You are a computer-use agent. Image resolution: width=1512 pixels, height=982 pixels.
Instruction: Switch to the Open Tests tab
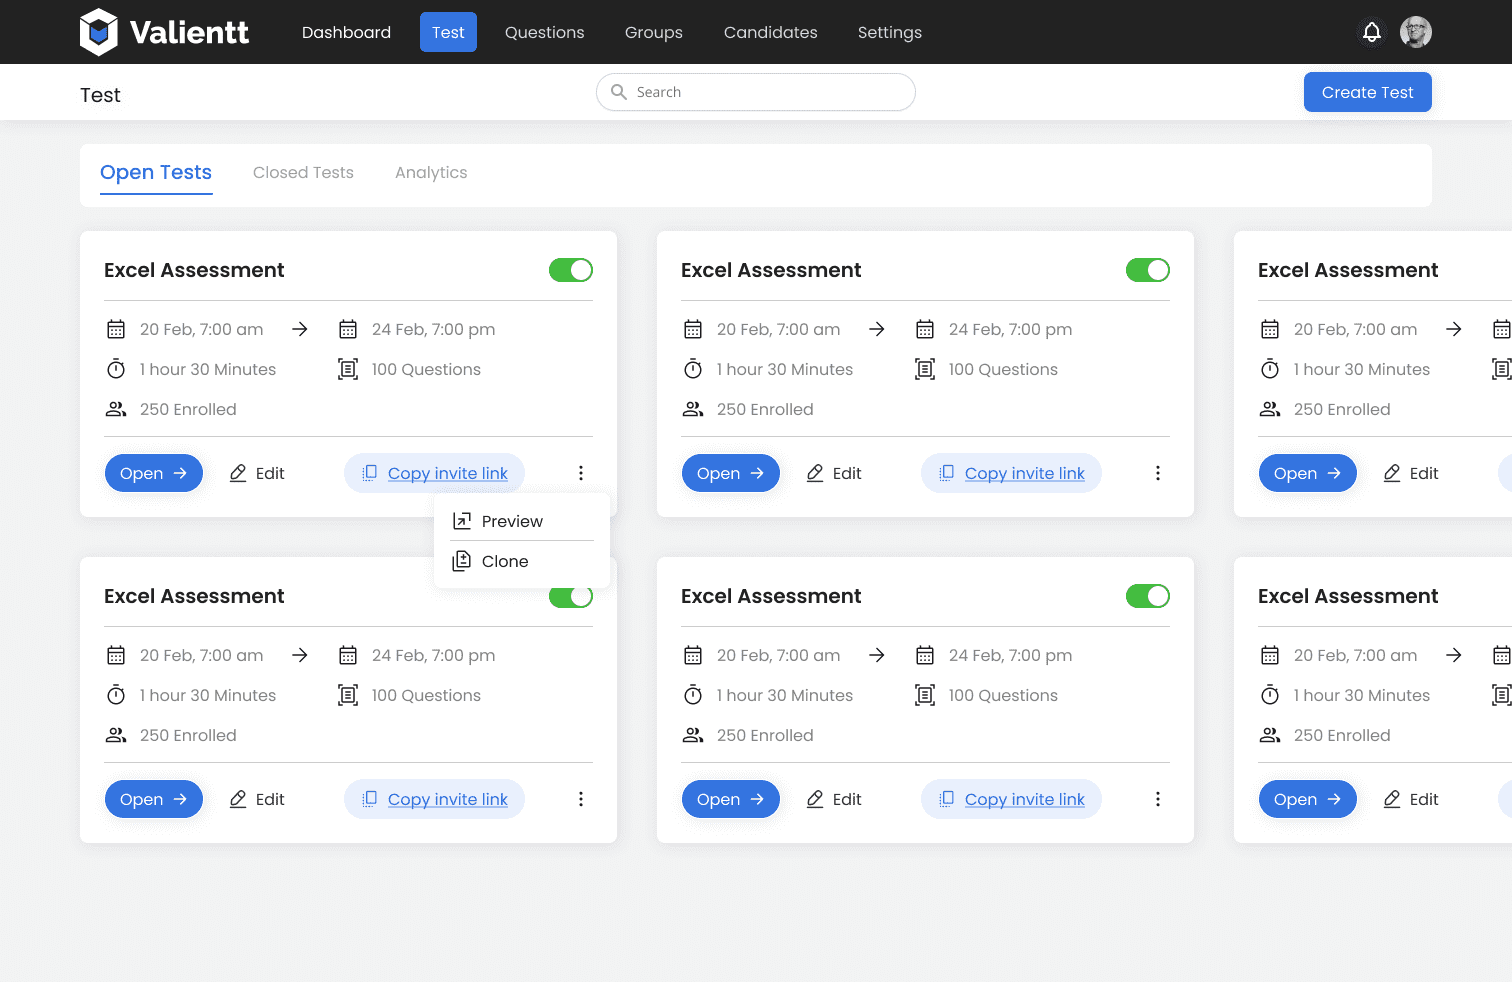coord(156,172)
